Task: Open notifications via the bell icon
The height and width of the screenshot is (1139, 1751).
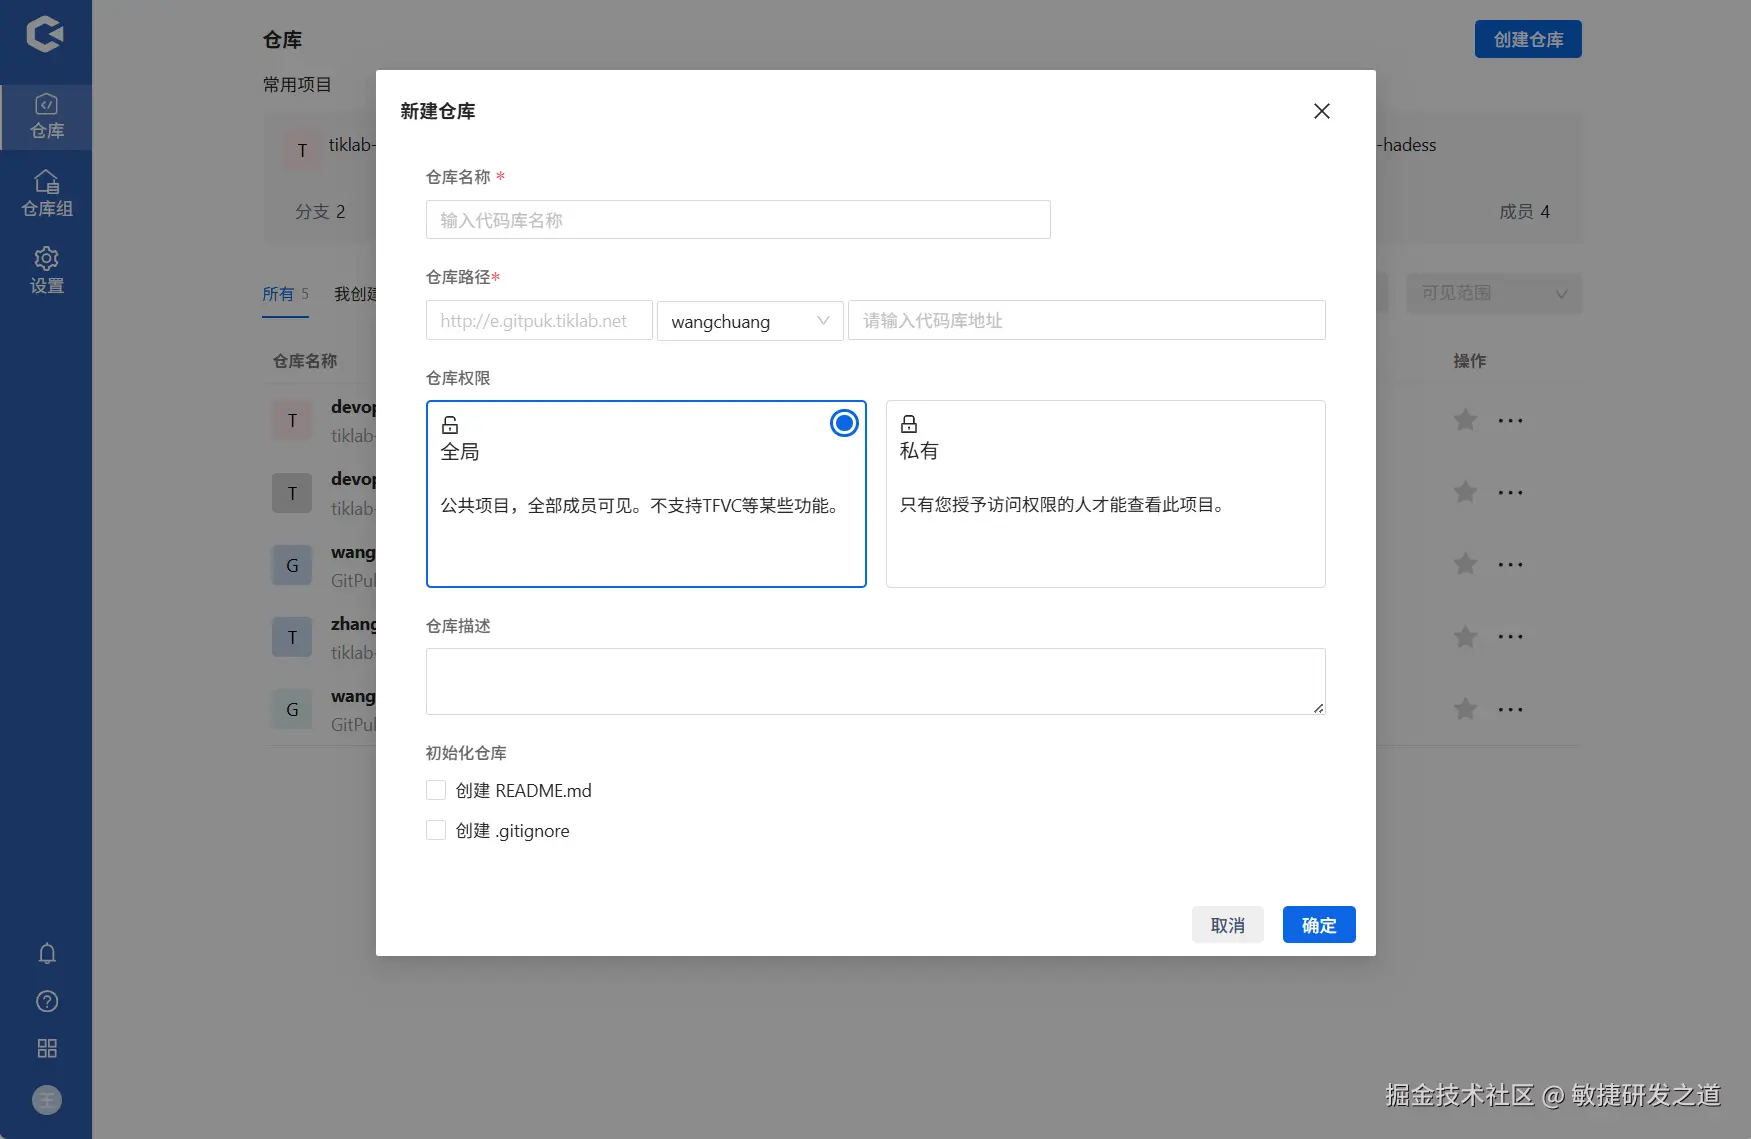Action: 46,953
